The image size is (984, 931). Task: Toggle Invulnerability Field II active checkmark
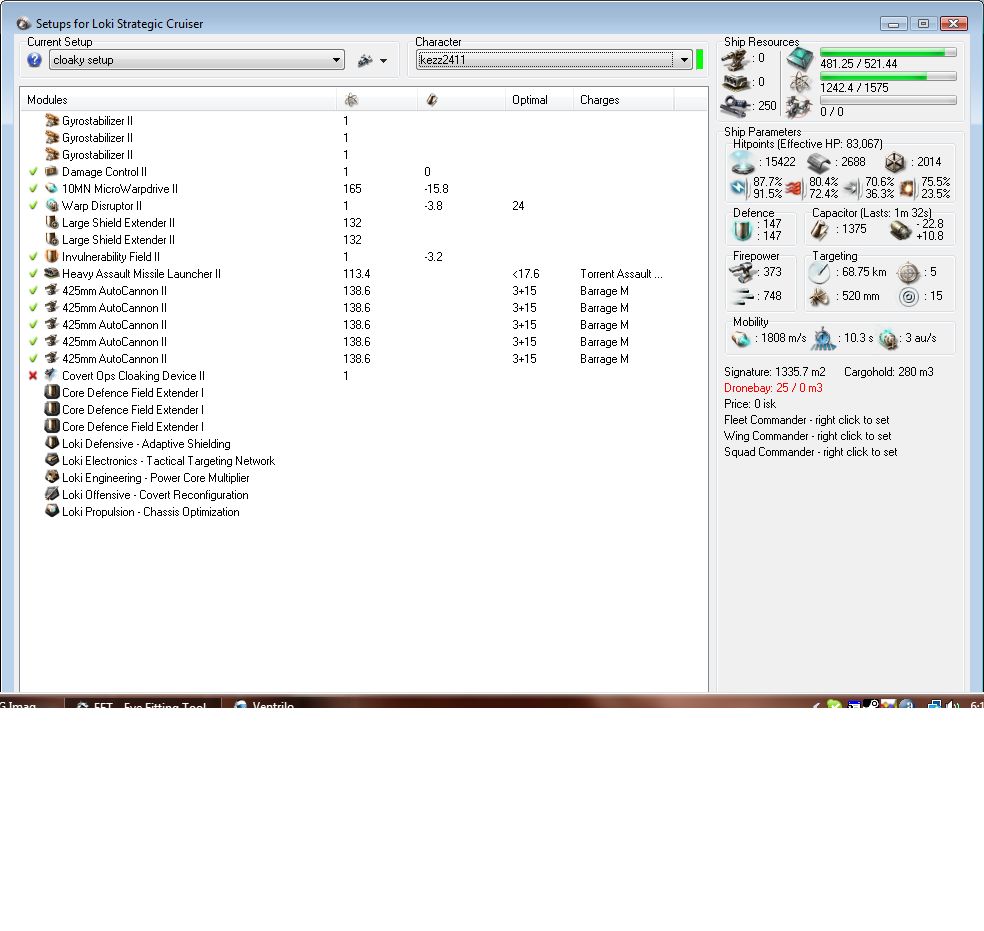(x=33, y=257)
